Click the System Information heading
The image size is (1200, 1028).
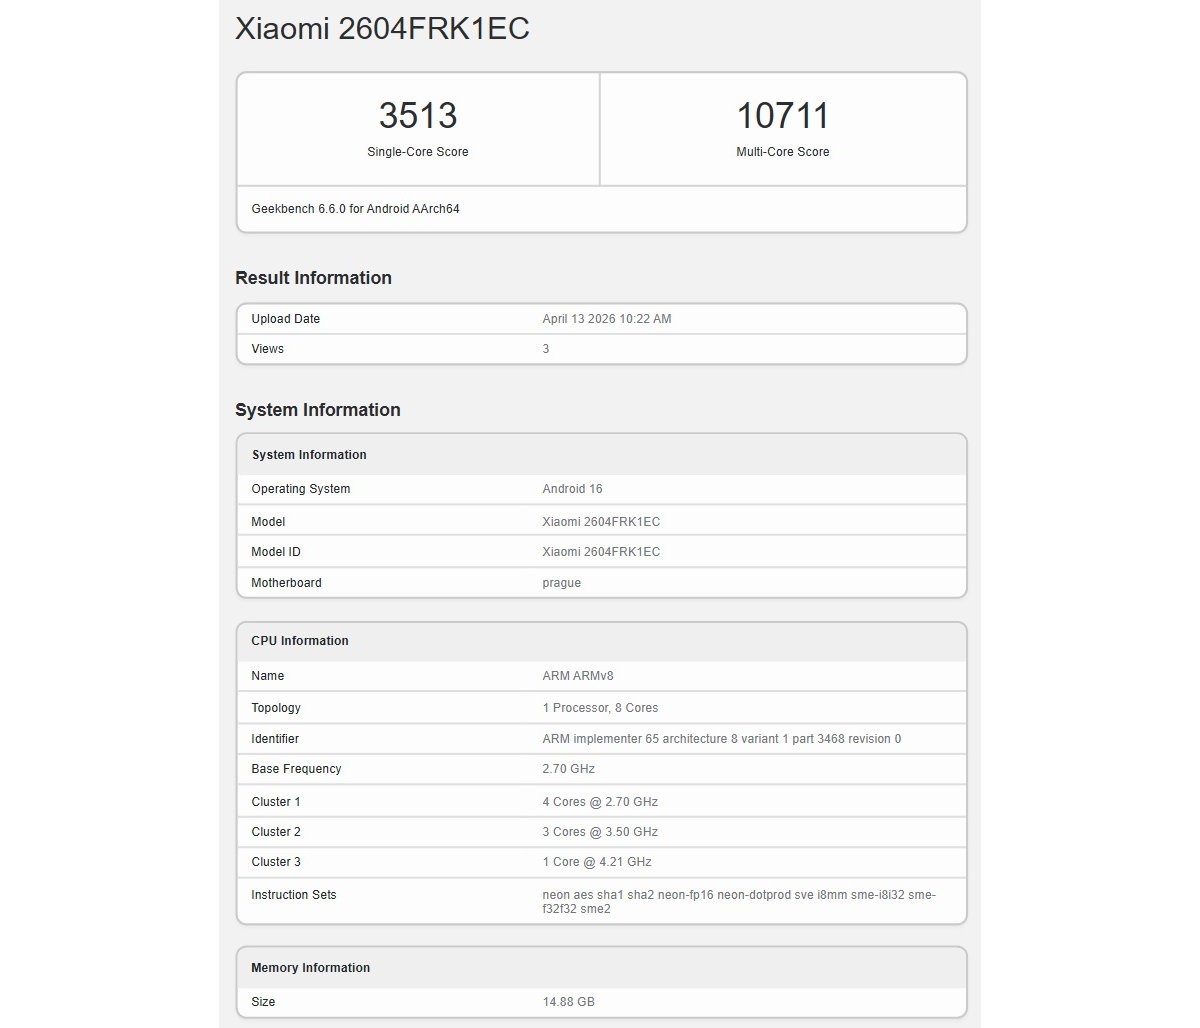click(318, 410)
